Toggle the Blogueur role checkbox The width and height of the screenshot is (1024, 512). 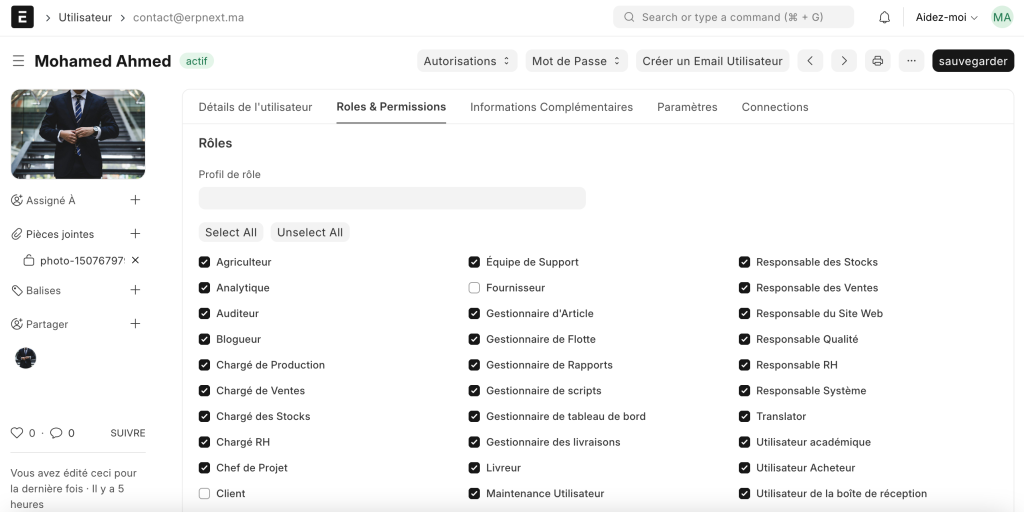tap(204, 340)
